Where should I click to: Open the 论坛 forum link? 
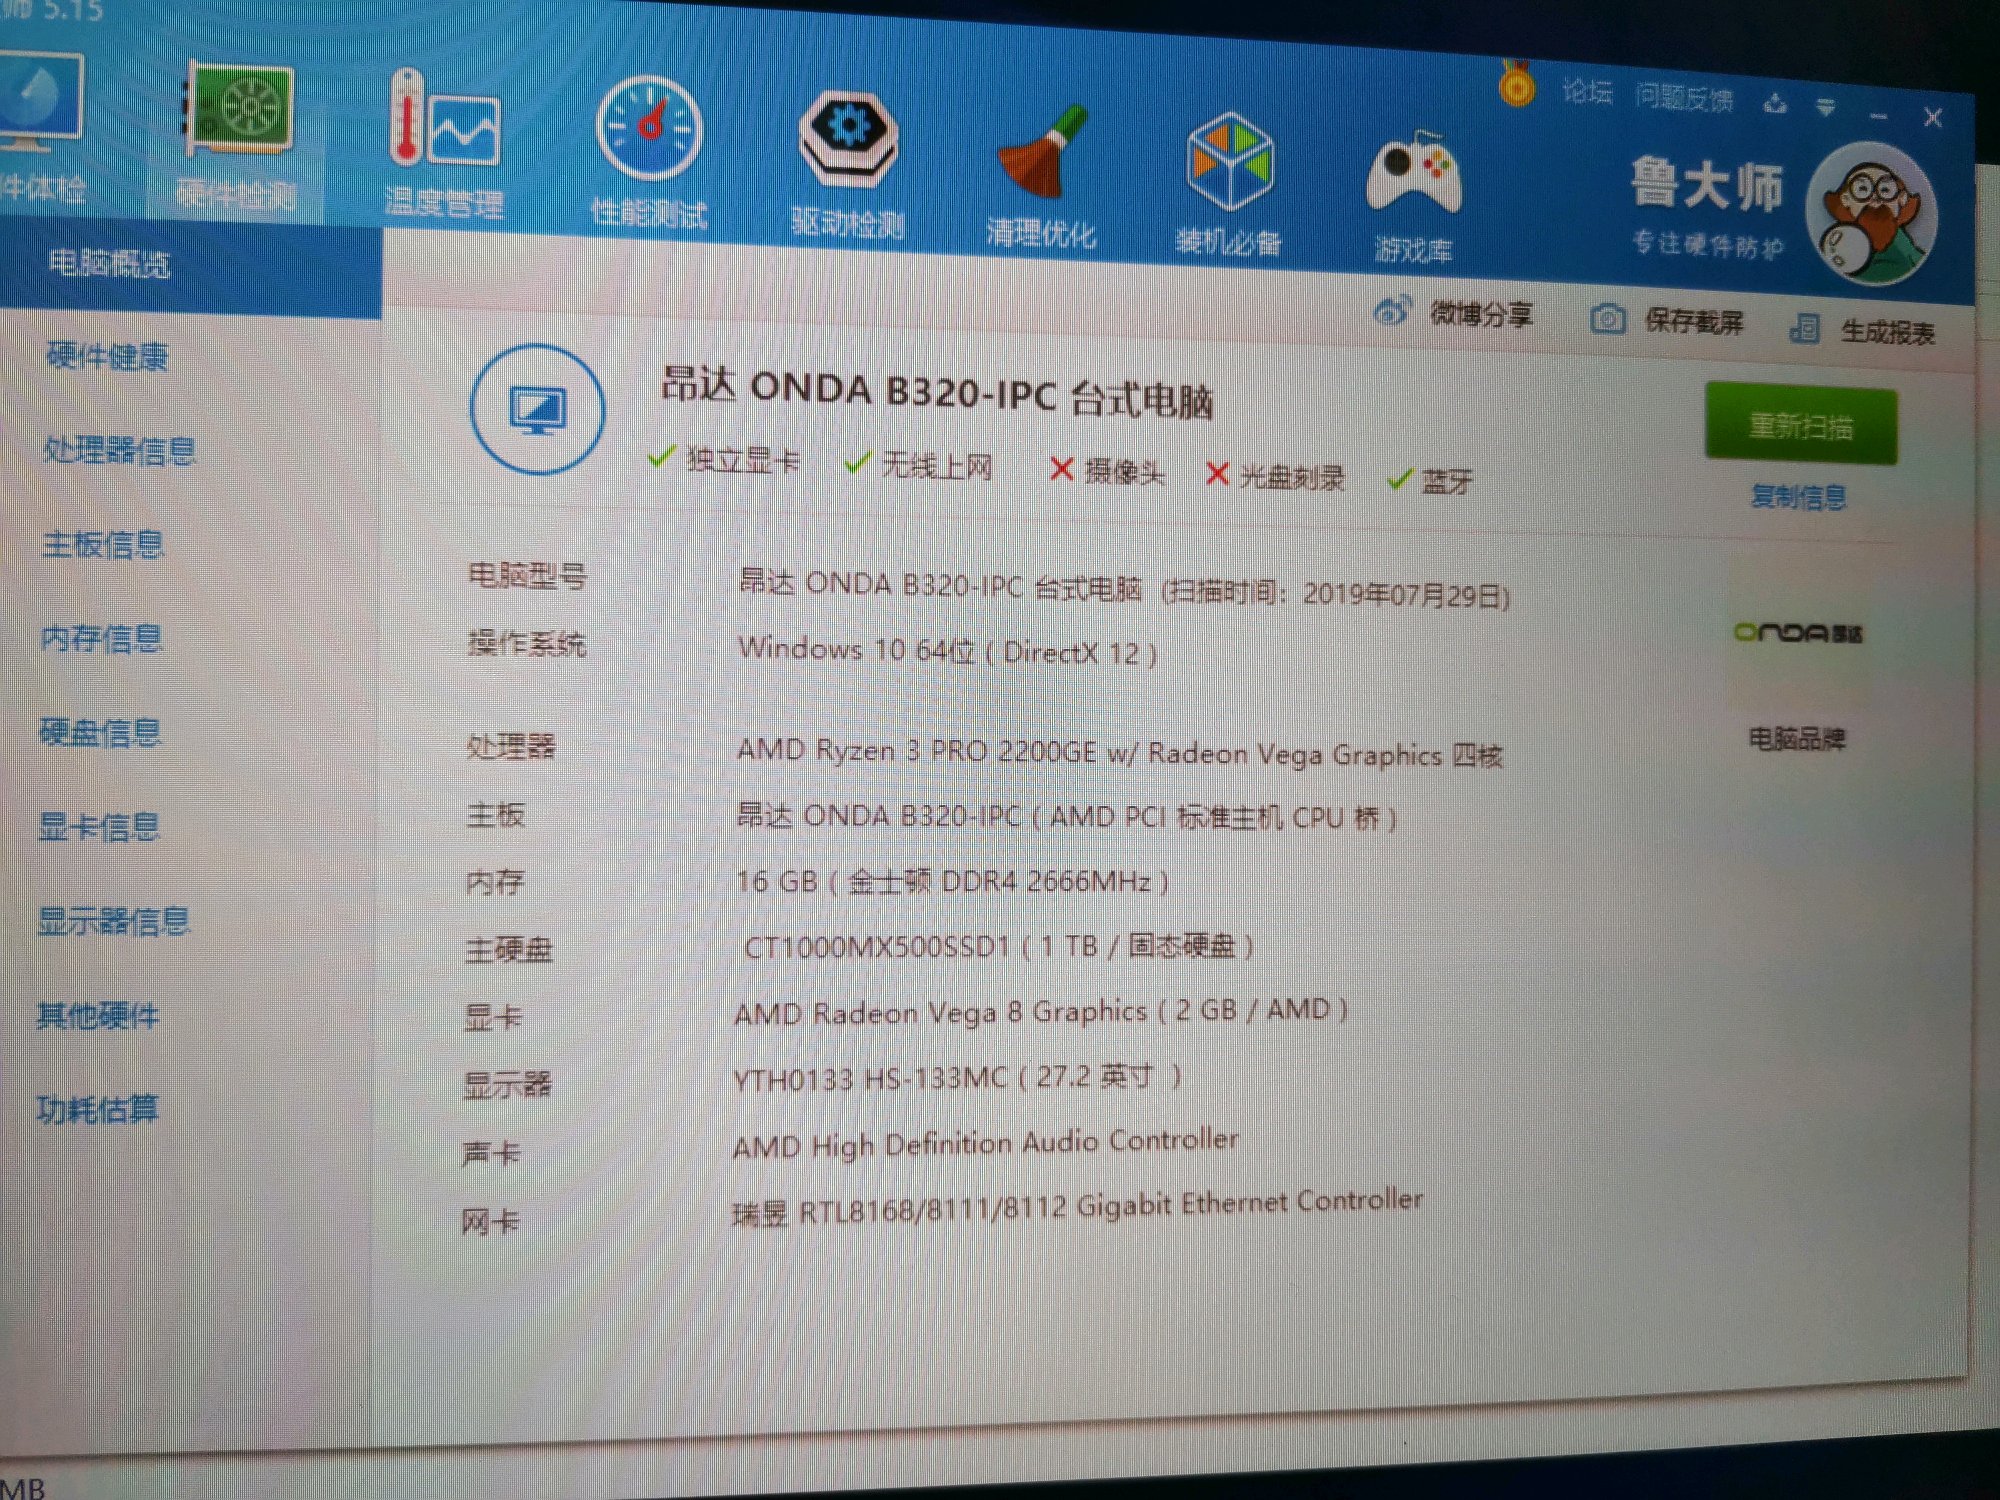[1587, 92]
